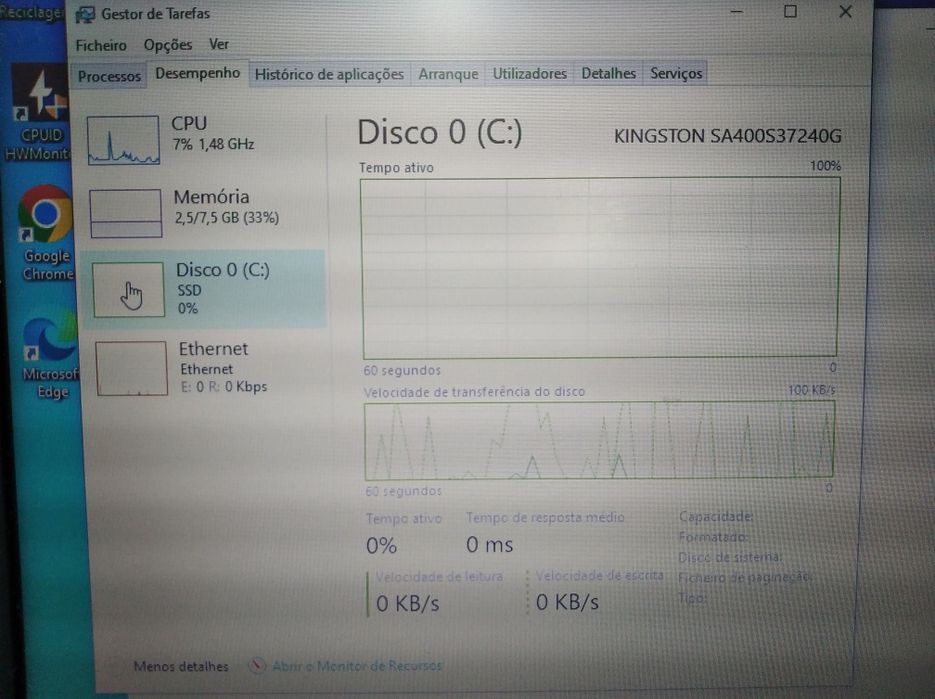Click the CPU label in sidebar
The width and height of the screenshot is (935, 699).
point(189,123)
